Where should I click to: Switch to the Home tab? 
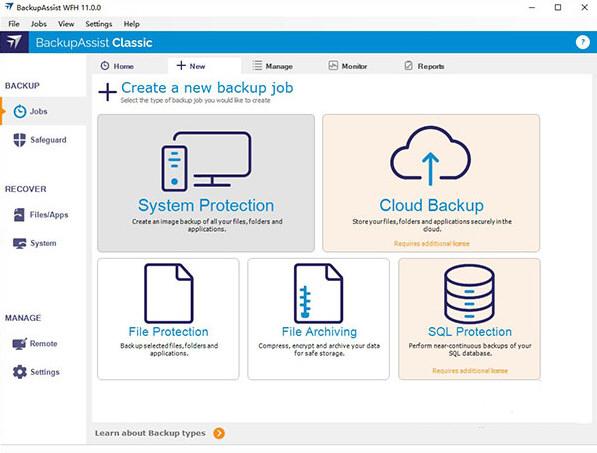[117, 66]
